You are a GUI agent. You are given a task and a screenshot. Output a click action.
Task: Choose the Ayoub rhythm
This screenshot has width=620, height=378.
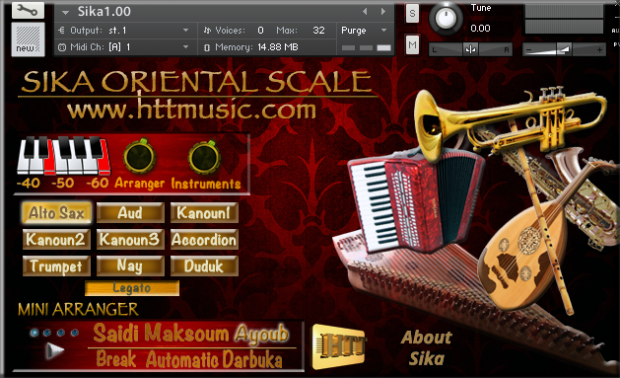[x=261, y=334]
